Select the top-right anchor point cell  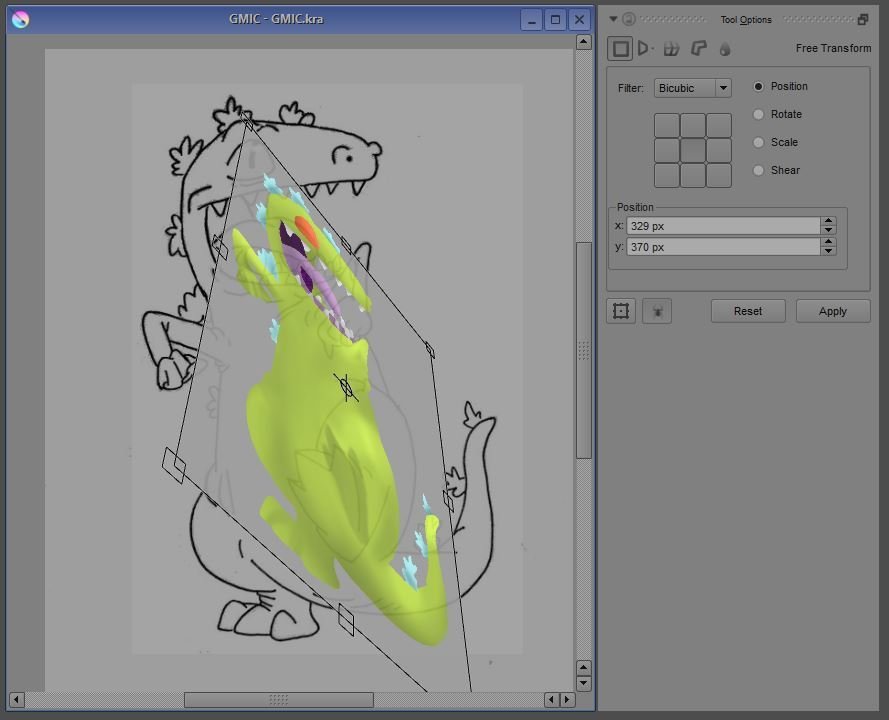[719, 125]
